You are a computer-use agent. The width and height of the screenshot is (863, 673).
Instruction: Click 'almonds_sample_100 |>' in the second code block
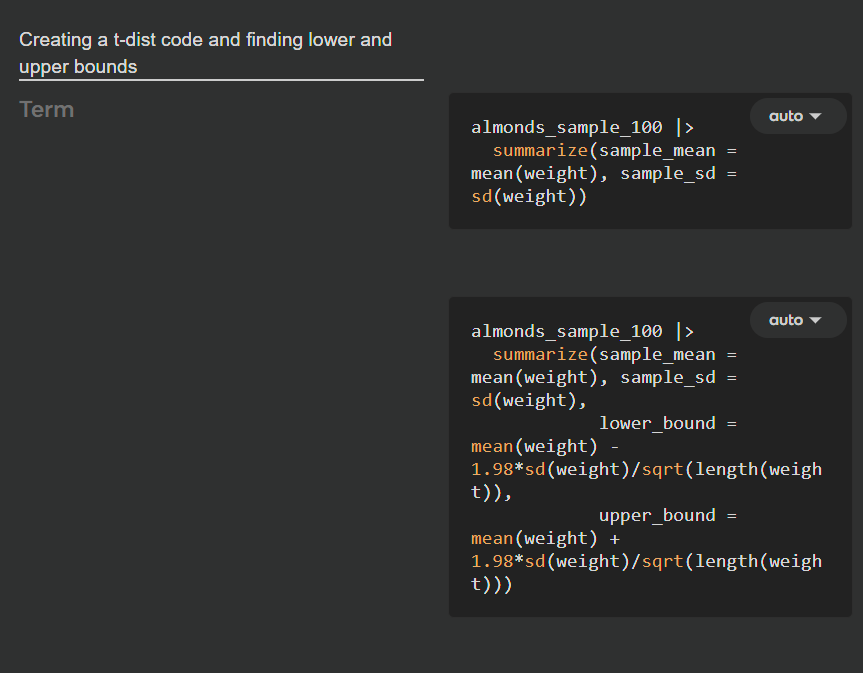point(582,331)
